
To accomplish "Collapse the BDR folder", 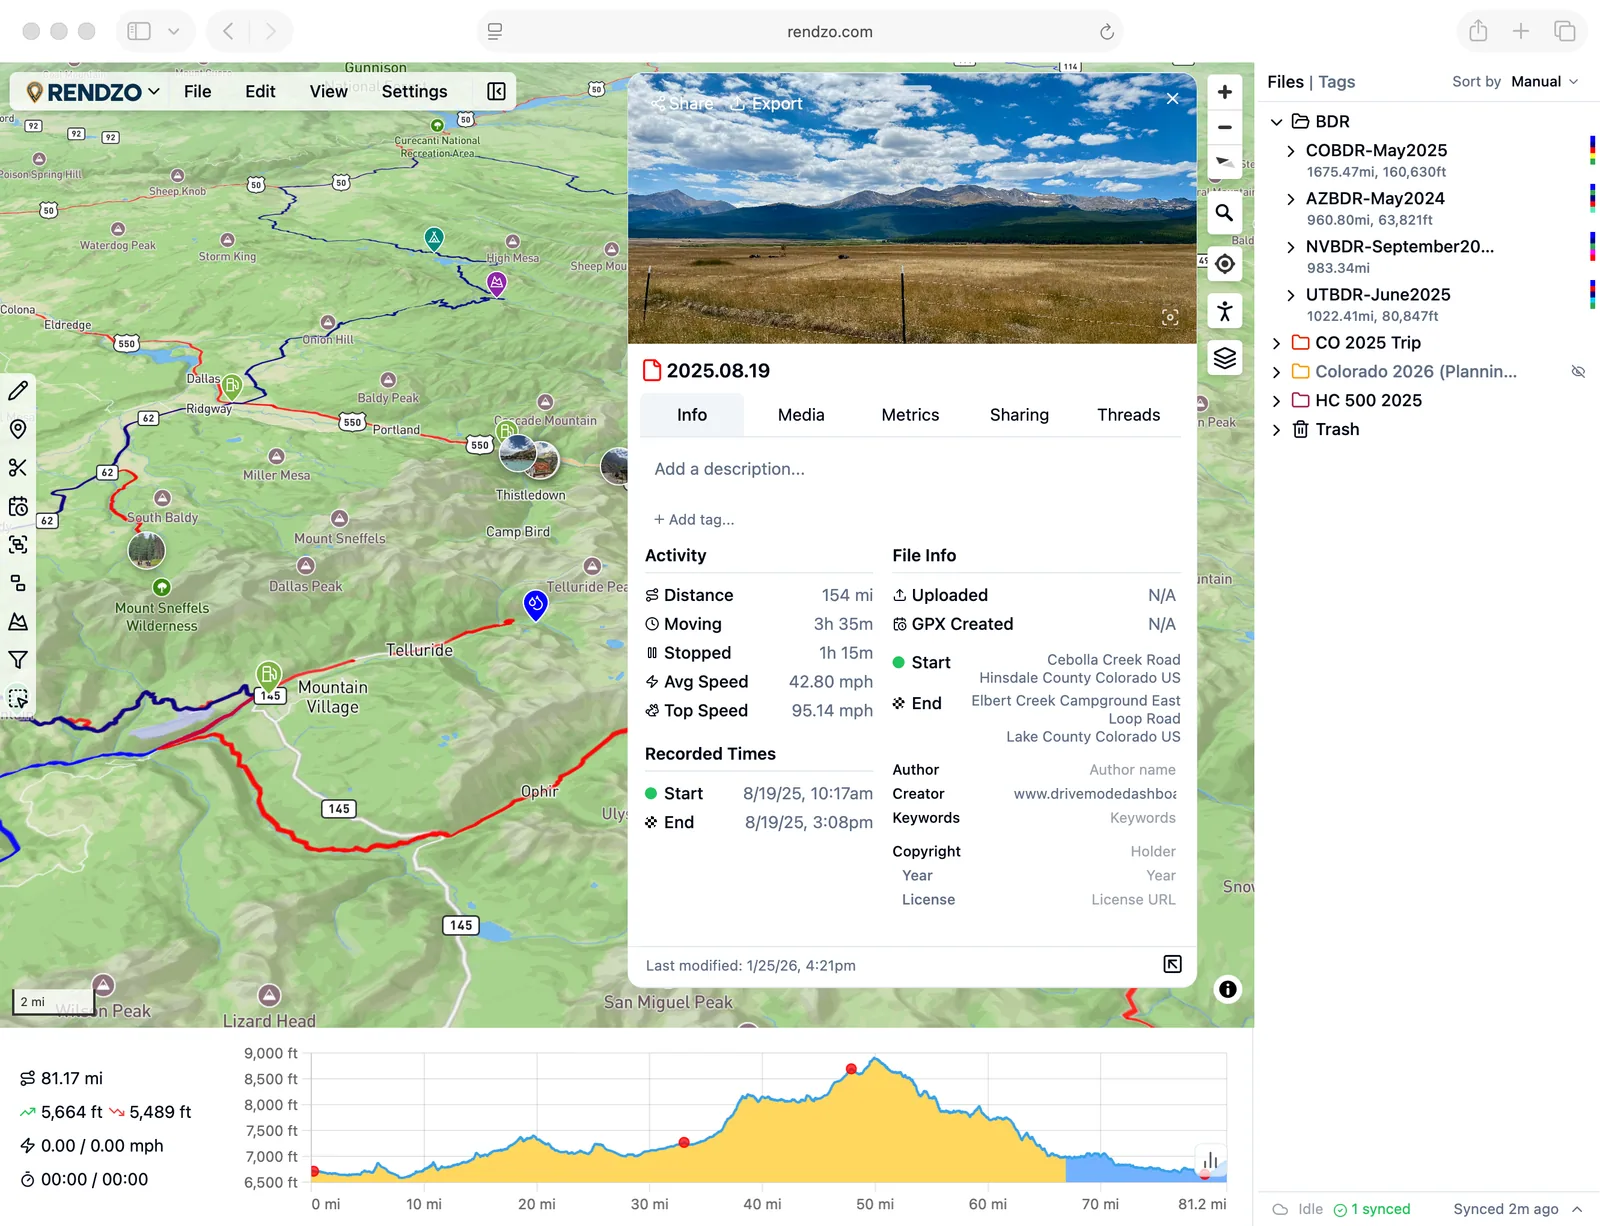I will tap(1277, 121).
